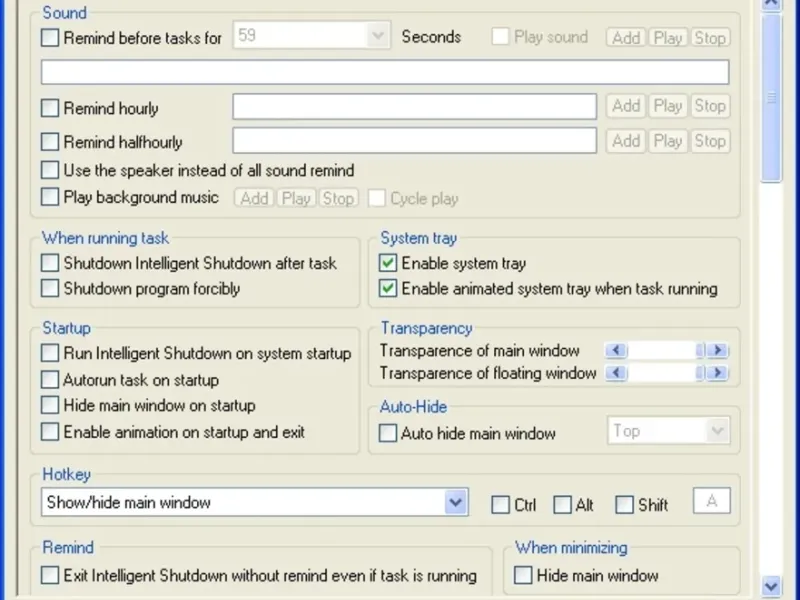Tick the Ctrl hotkey checkbox

(500, 505)
